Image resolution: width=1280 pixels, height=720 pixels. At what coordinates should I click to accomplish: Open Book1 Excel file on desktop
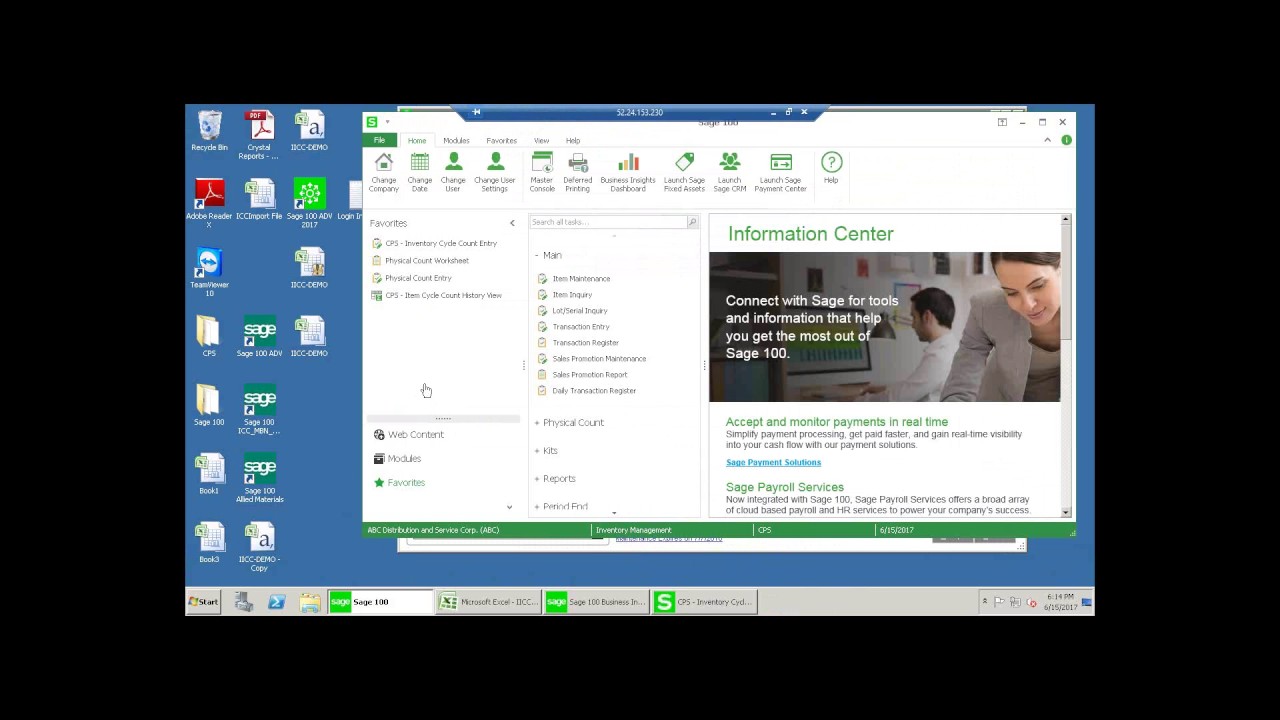[x=209, y=474]
